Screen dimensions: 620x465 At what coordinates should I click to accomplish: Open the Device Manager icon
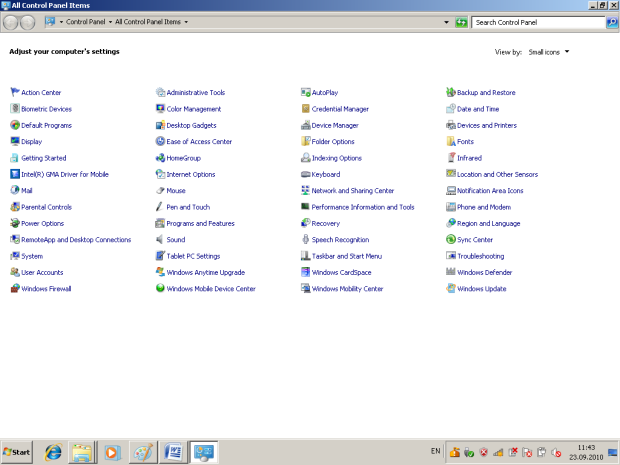click(x=306, y=125)
